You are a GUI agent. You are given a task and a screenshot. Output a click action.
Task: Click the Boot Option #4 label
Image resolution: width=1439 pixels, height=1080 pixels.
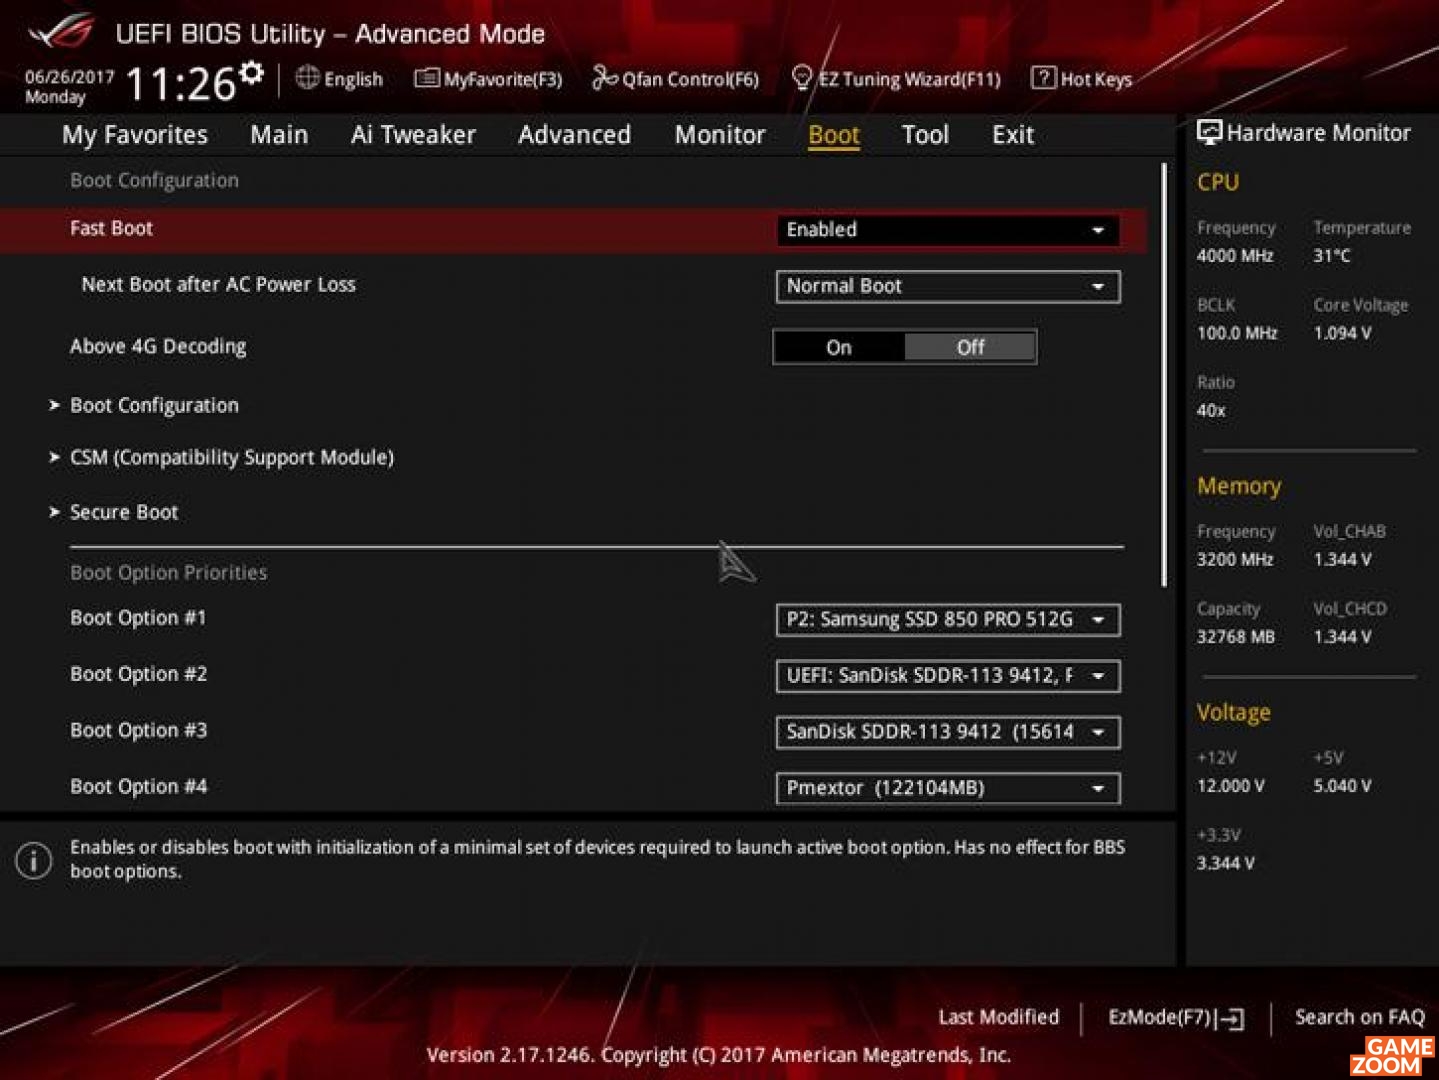point(138,786)
